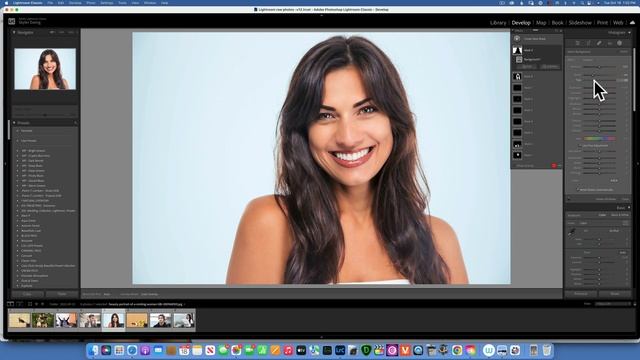Pick the White Balance eyedropper in the Basic panel
Screen dimensions: 640x360
(x=571, y=232)
